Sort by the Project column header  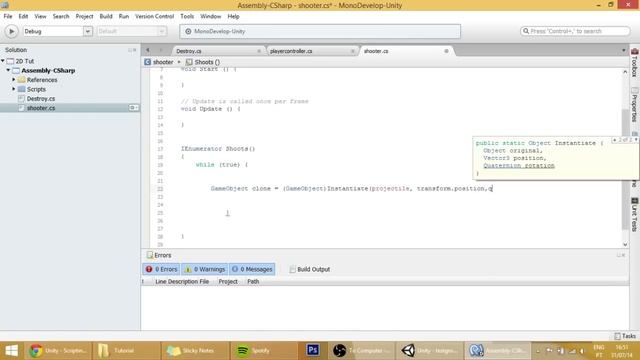pyautogui.click(x=228, y=282)
